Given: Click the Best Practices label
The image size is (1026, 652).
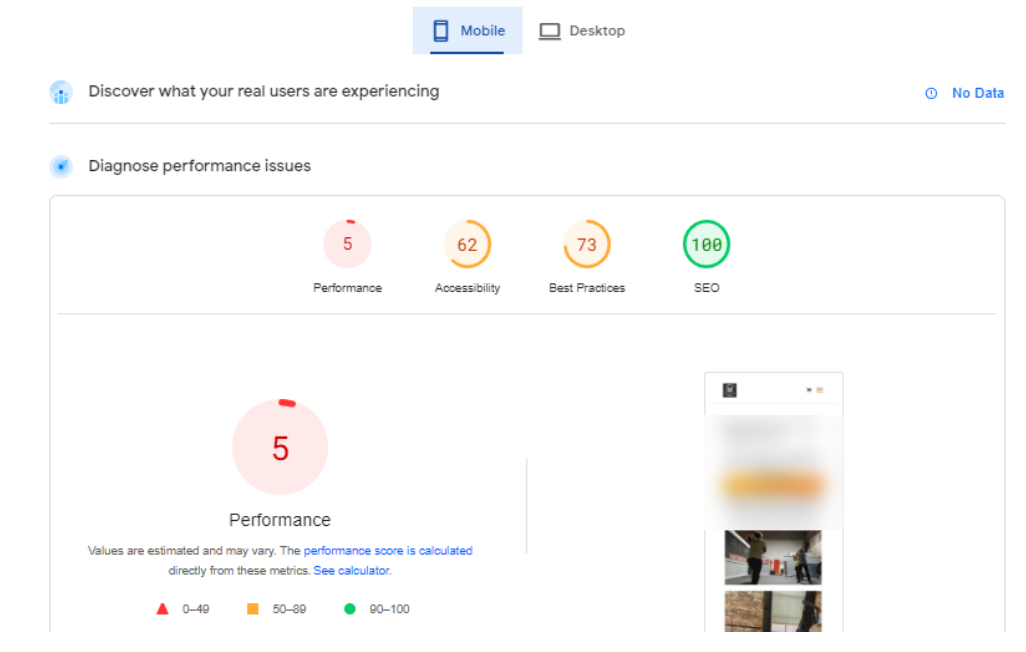Looking at the screenshot, I should (587, 288).
